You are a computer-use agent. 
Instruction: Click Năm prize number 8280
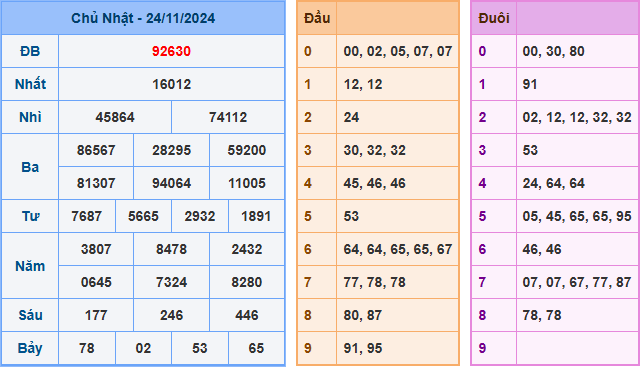247,282
